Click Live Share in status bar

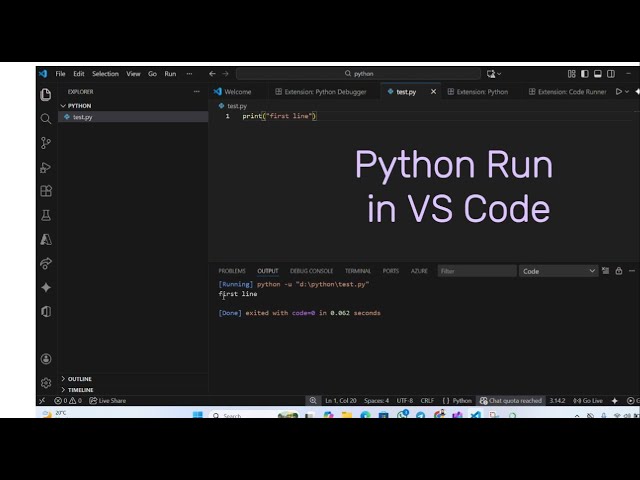(x=108, y=401)
